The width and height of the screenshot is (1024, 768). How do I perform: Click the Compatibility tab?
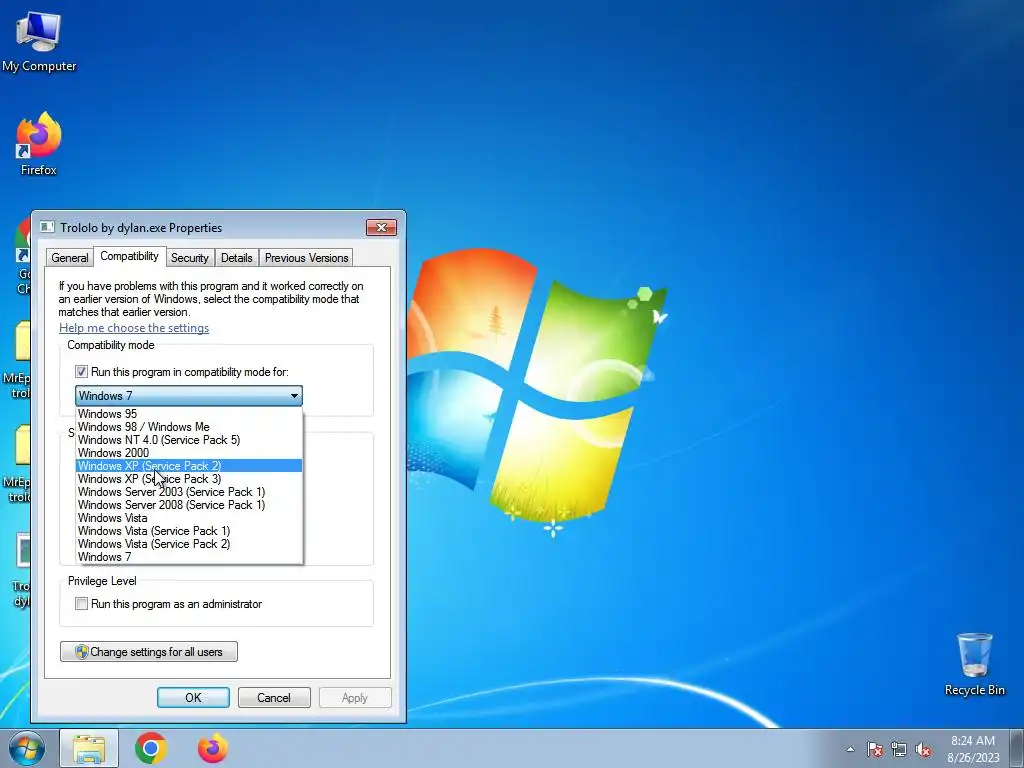pyautogui.click(x=129, y=256)
